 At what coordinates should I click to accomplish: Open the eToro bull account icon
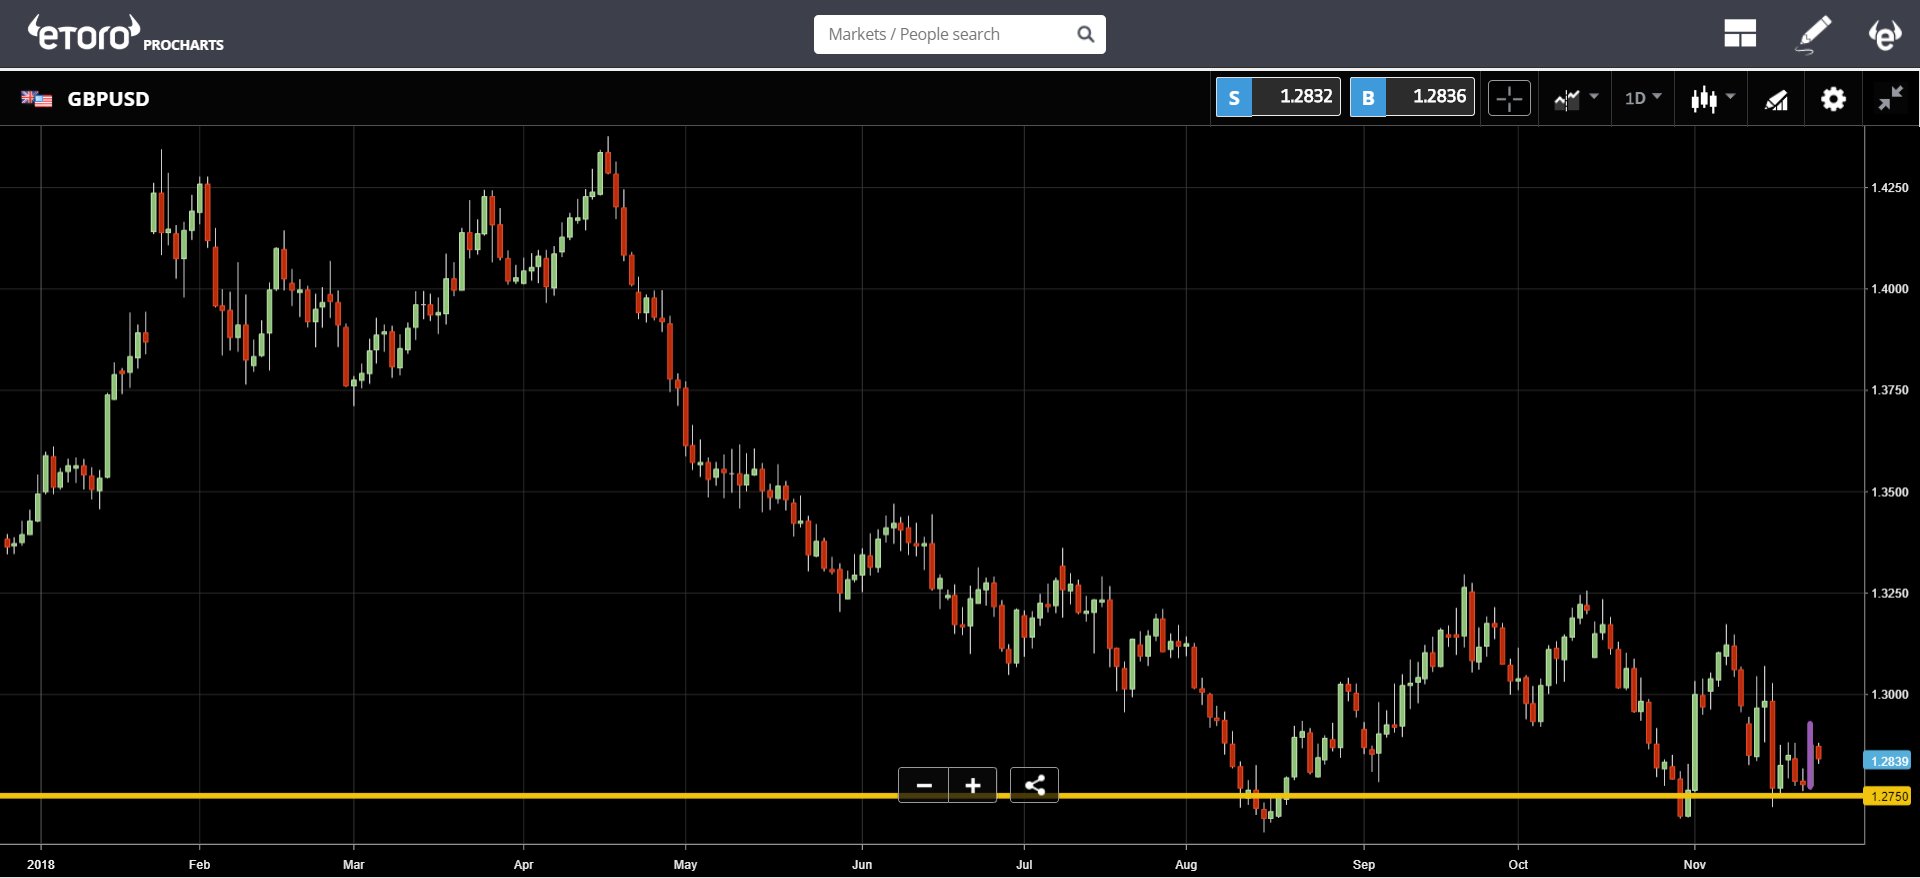click(x=1885, y=35)
